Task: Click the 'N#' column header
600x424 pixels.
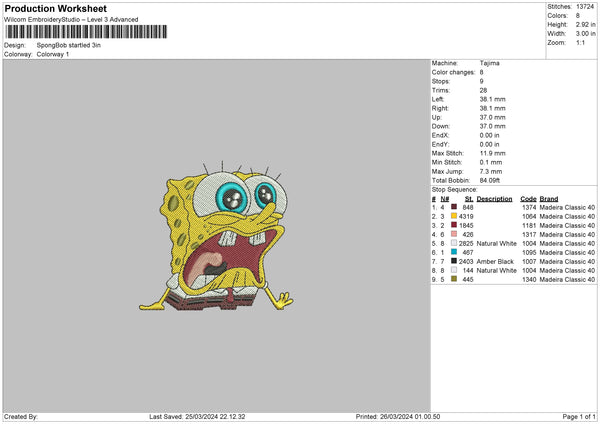Action: coord(445,199)
